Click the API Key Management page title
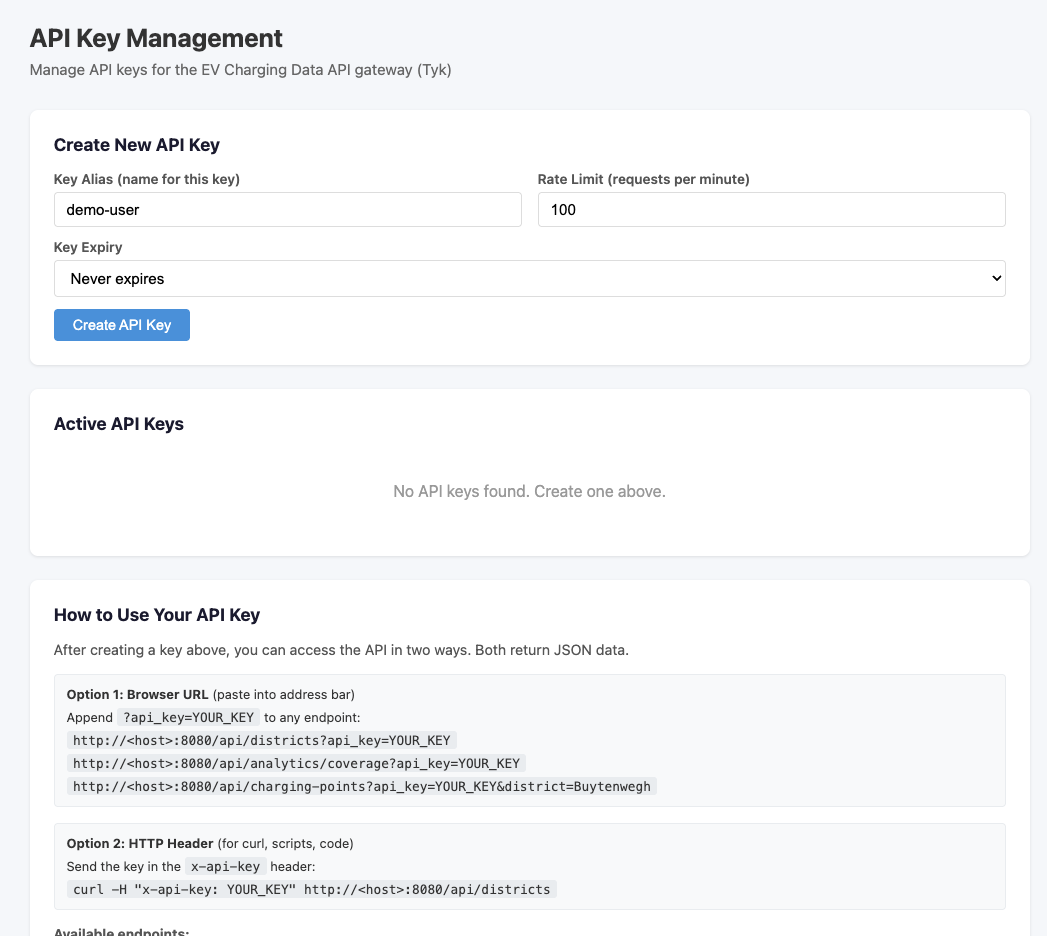 coord(156,39)
